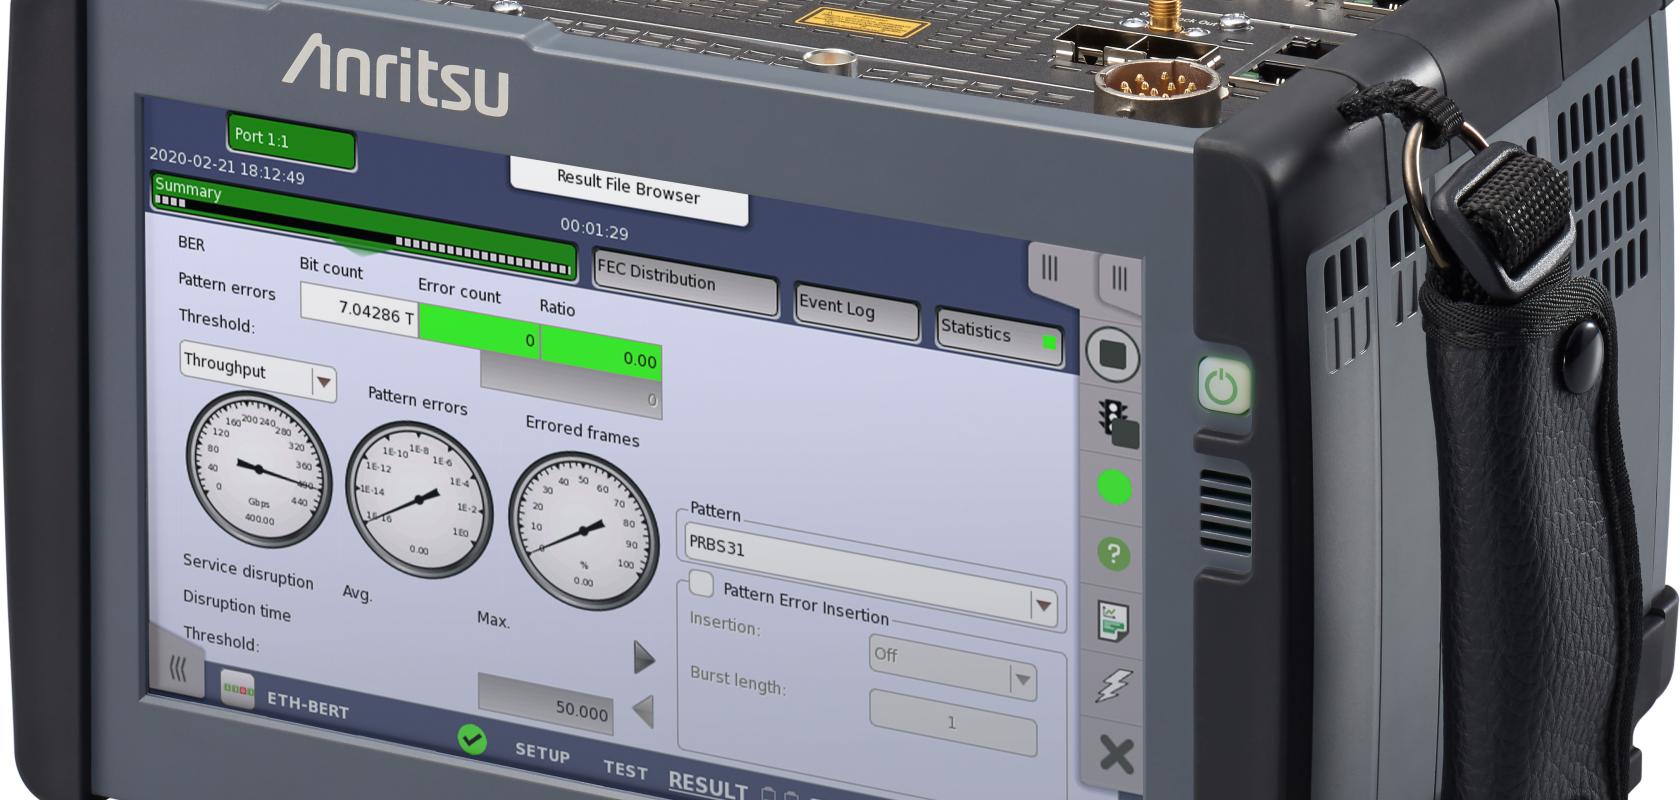Screen dimensions: 1680x800
Task: Click the Port 1:1 button
Action: coord(291,141)
